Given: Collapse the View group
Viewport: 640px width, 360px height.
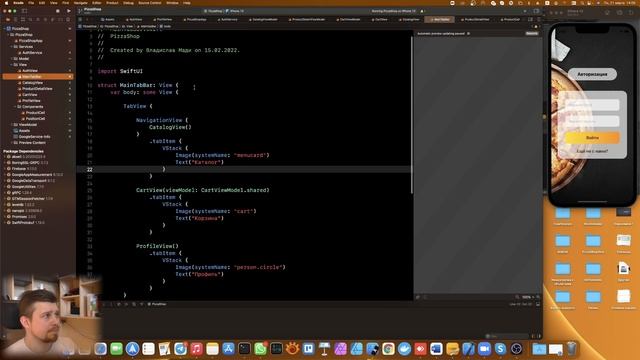Looking at the screenshot, I should [12, 64].
